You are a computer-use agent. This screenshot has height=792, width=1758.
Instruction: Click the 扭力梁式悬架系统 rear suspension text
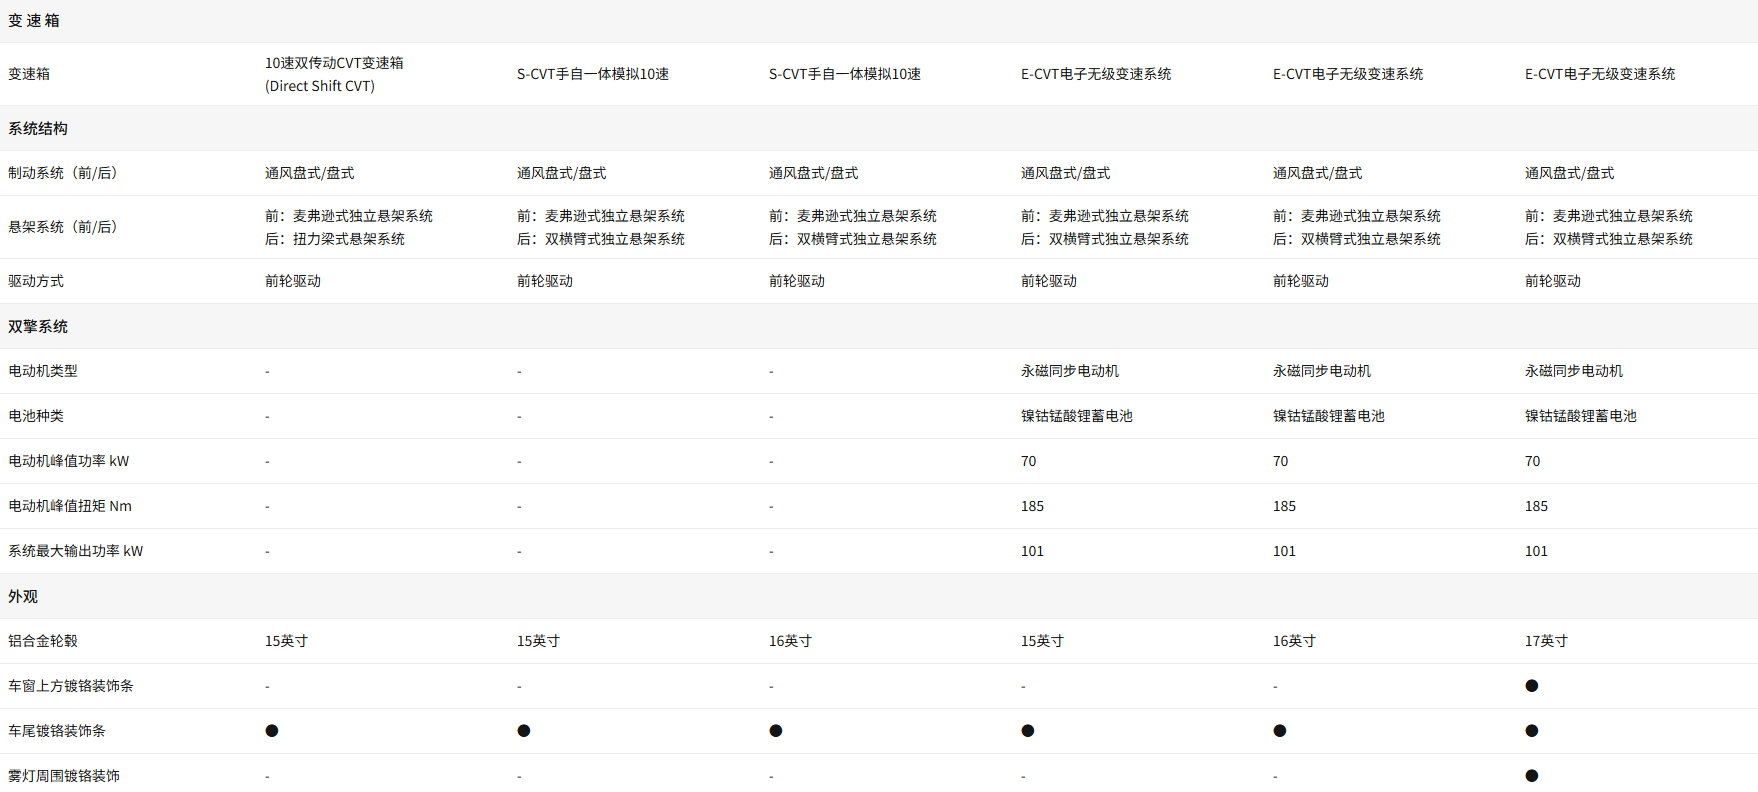tap(348, 239)
